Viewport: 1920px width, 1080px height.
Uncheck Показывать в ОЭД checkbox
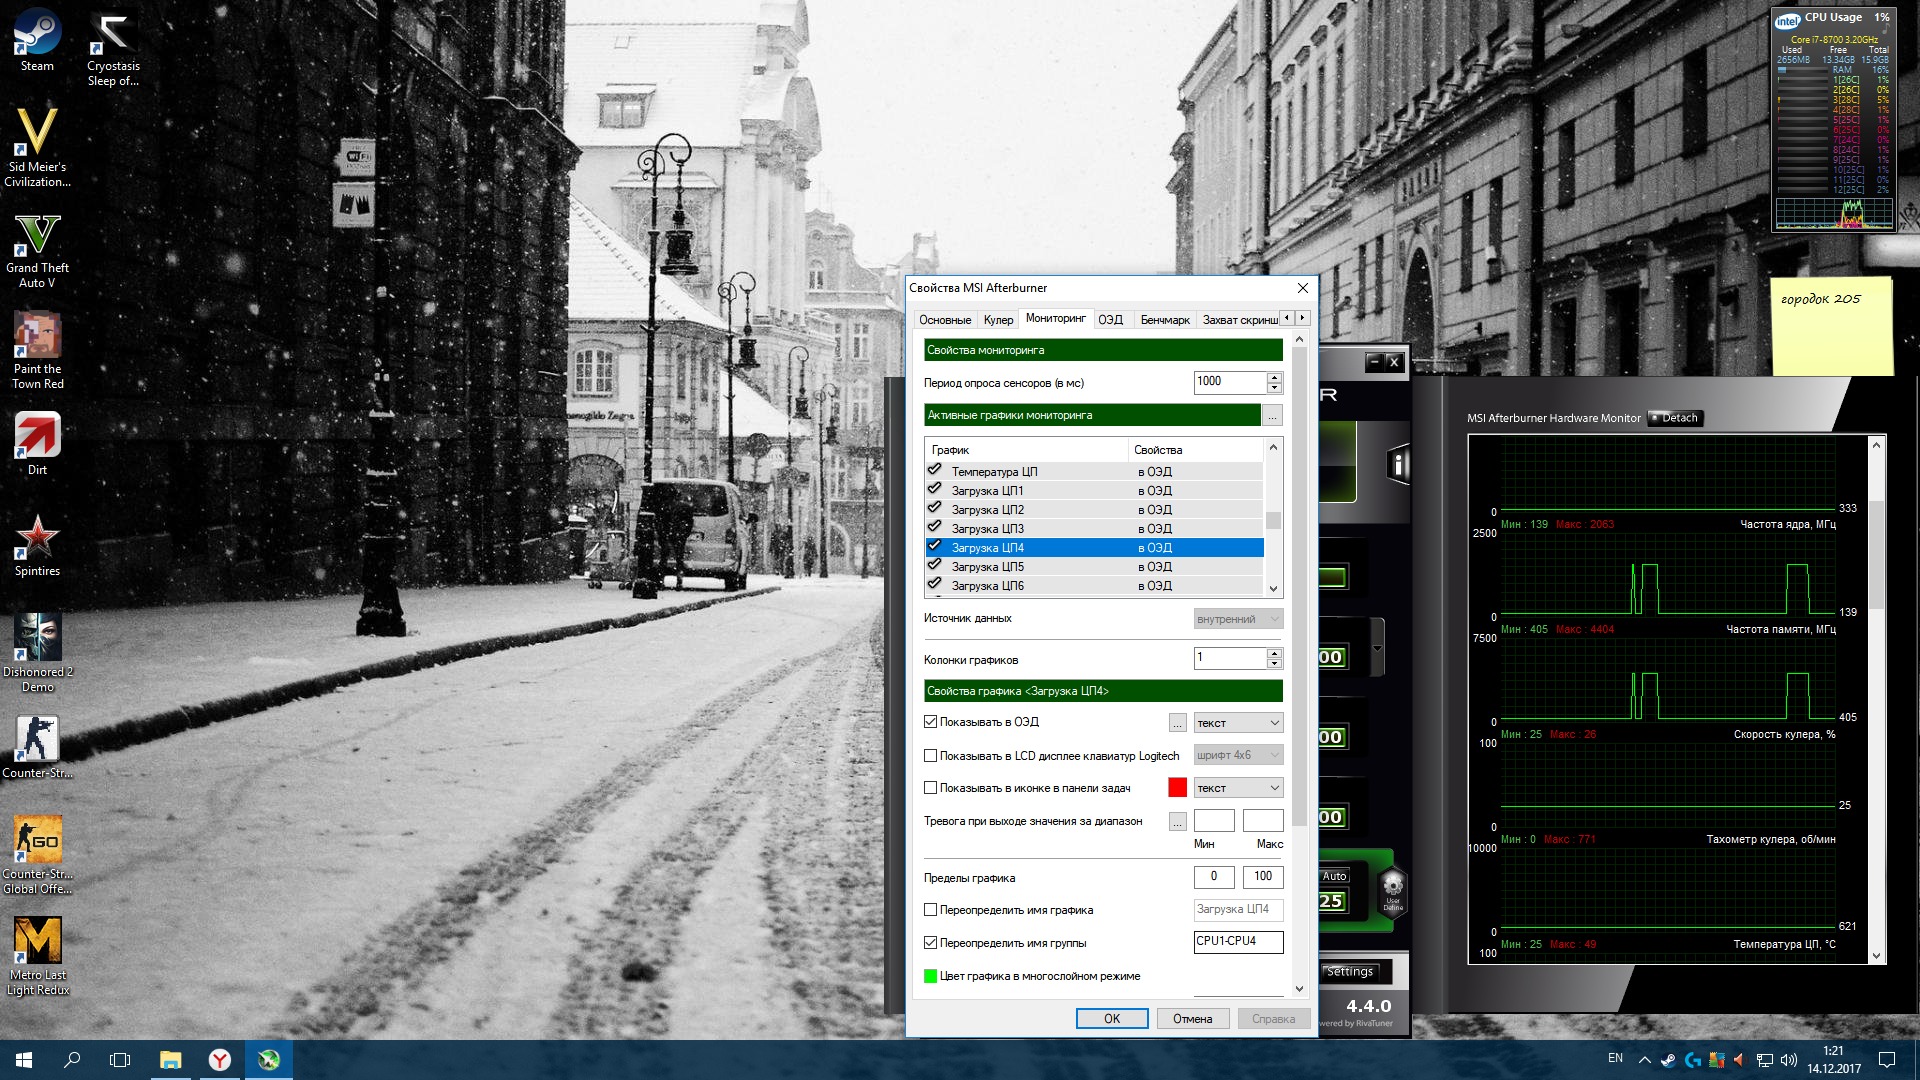(931, 722)
